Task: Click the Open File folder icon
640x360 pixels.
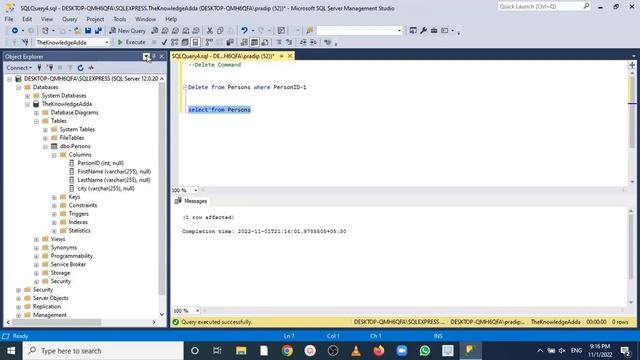Action: (77, 31)
